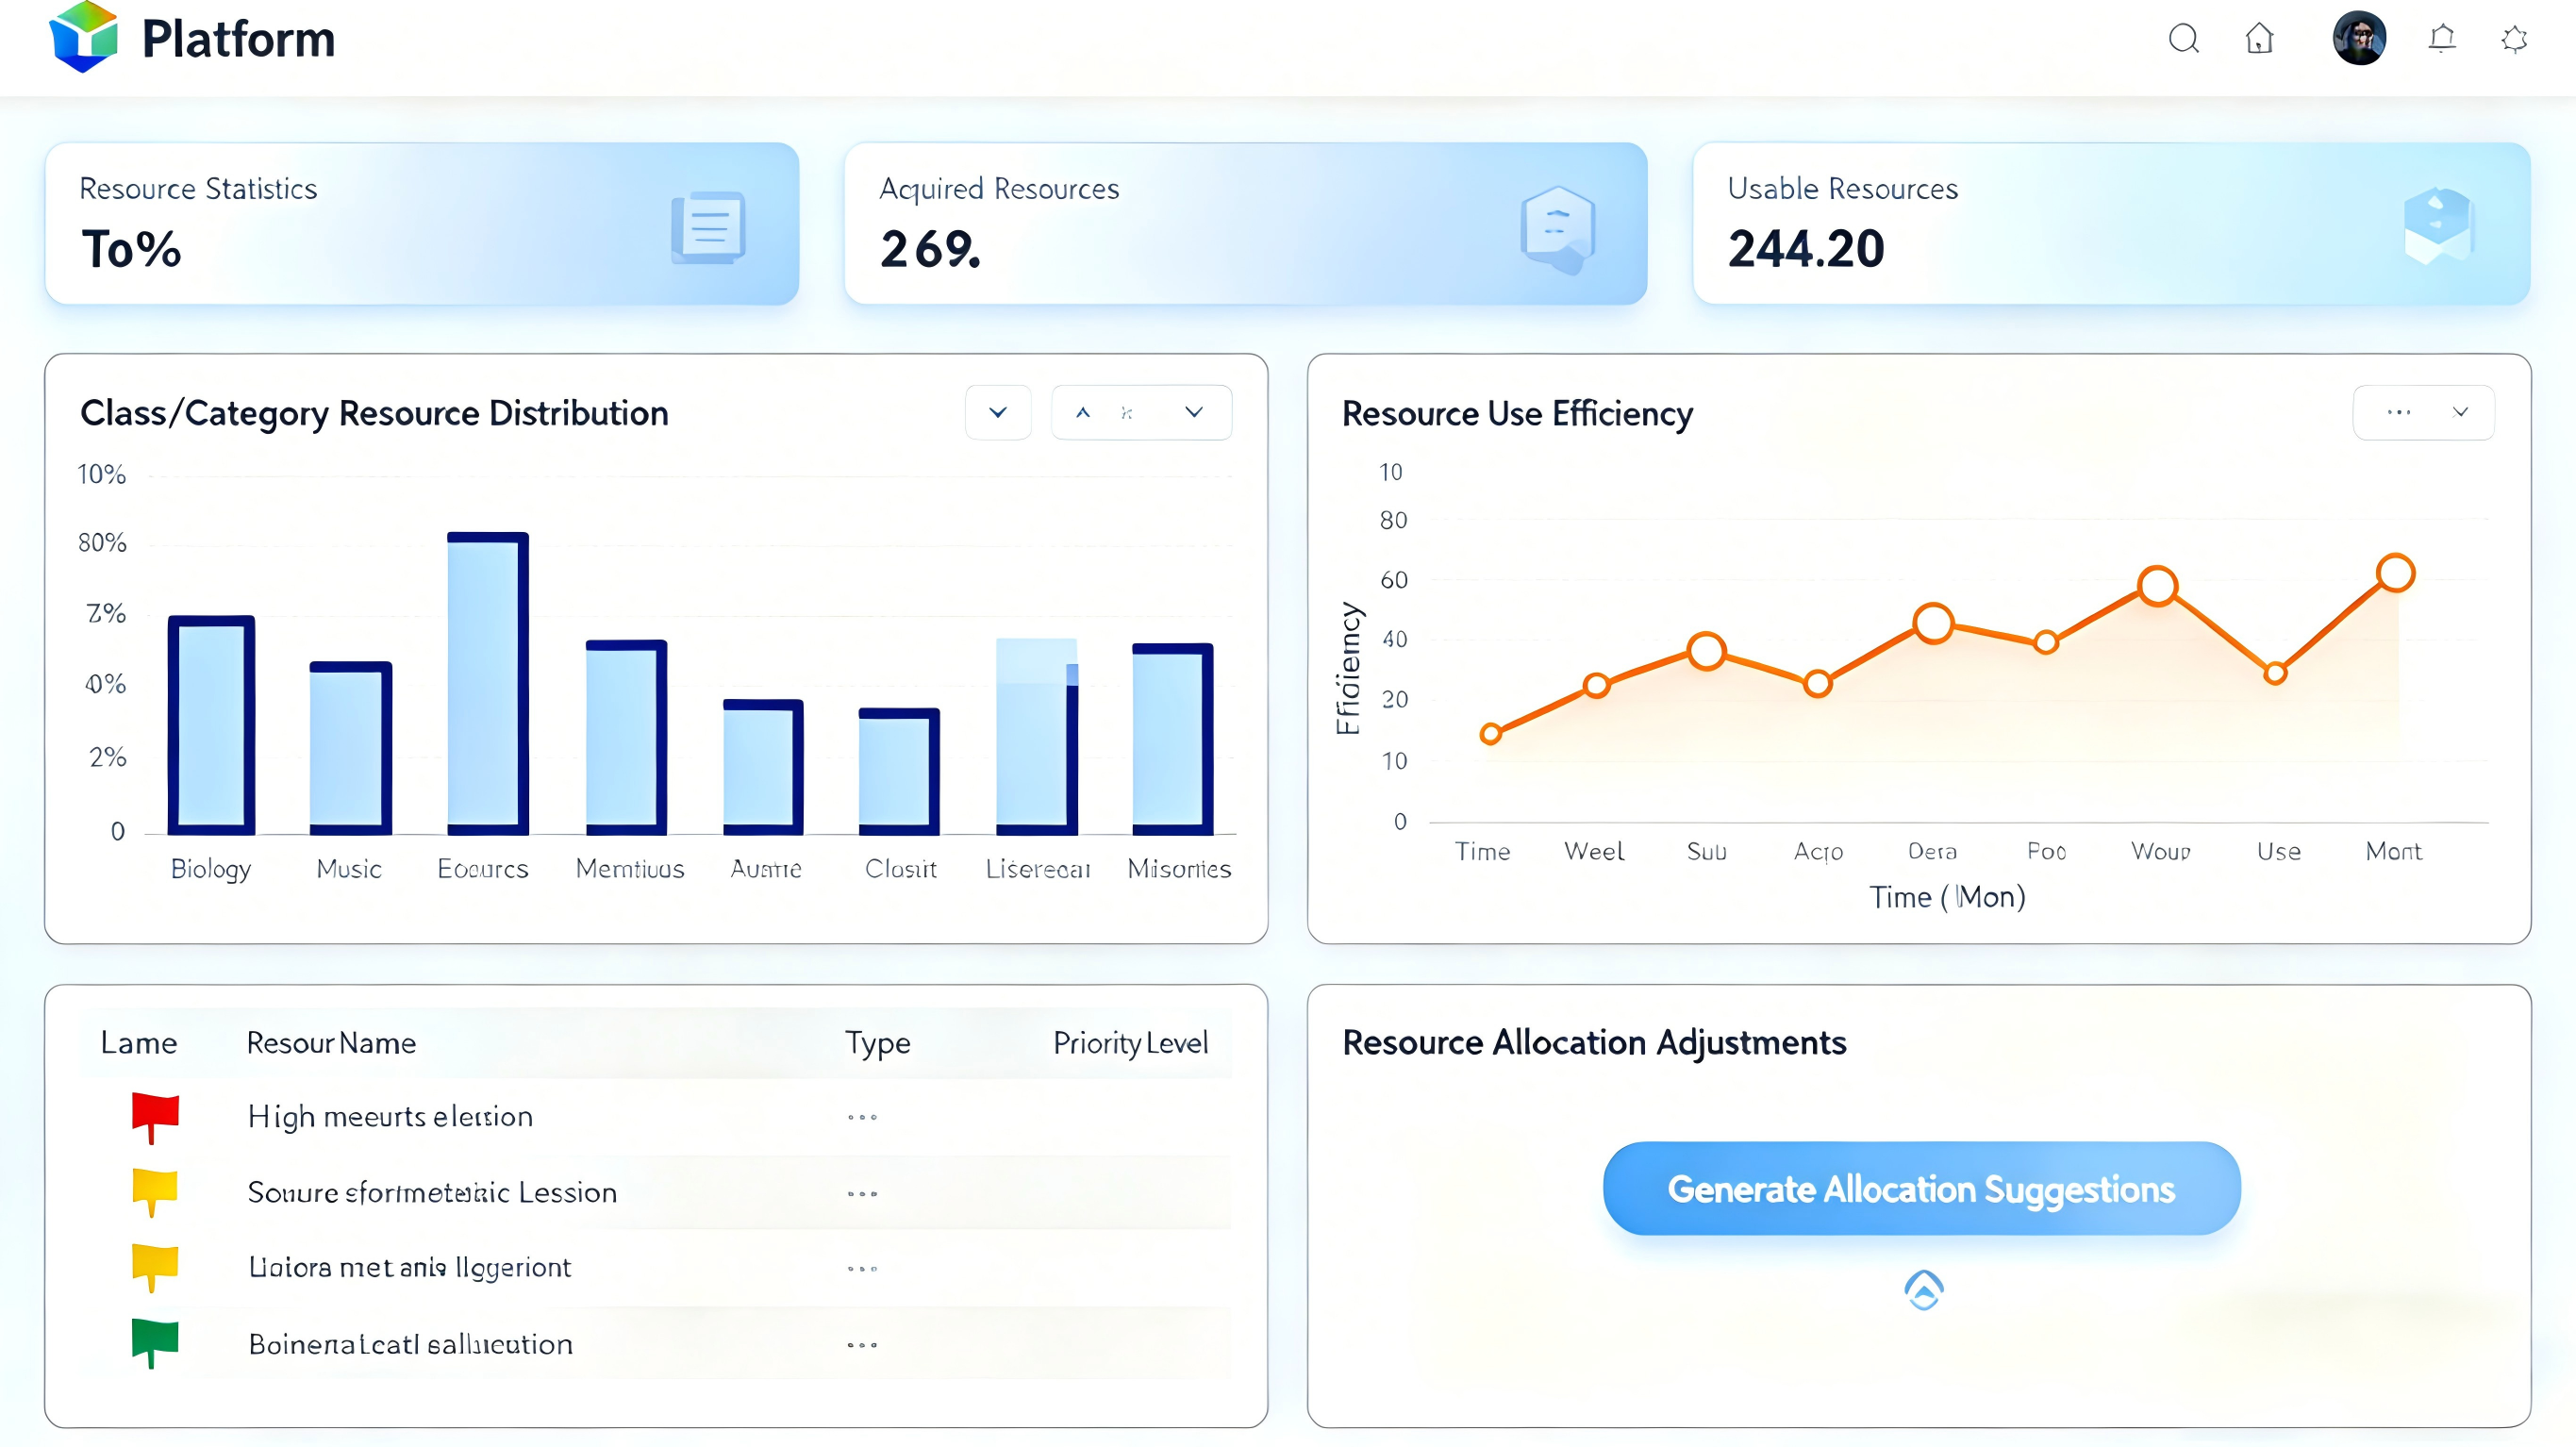
Task: Click the efficiency data point above Dera
Action: click(1933, 623)
